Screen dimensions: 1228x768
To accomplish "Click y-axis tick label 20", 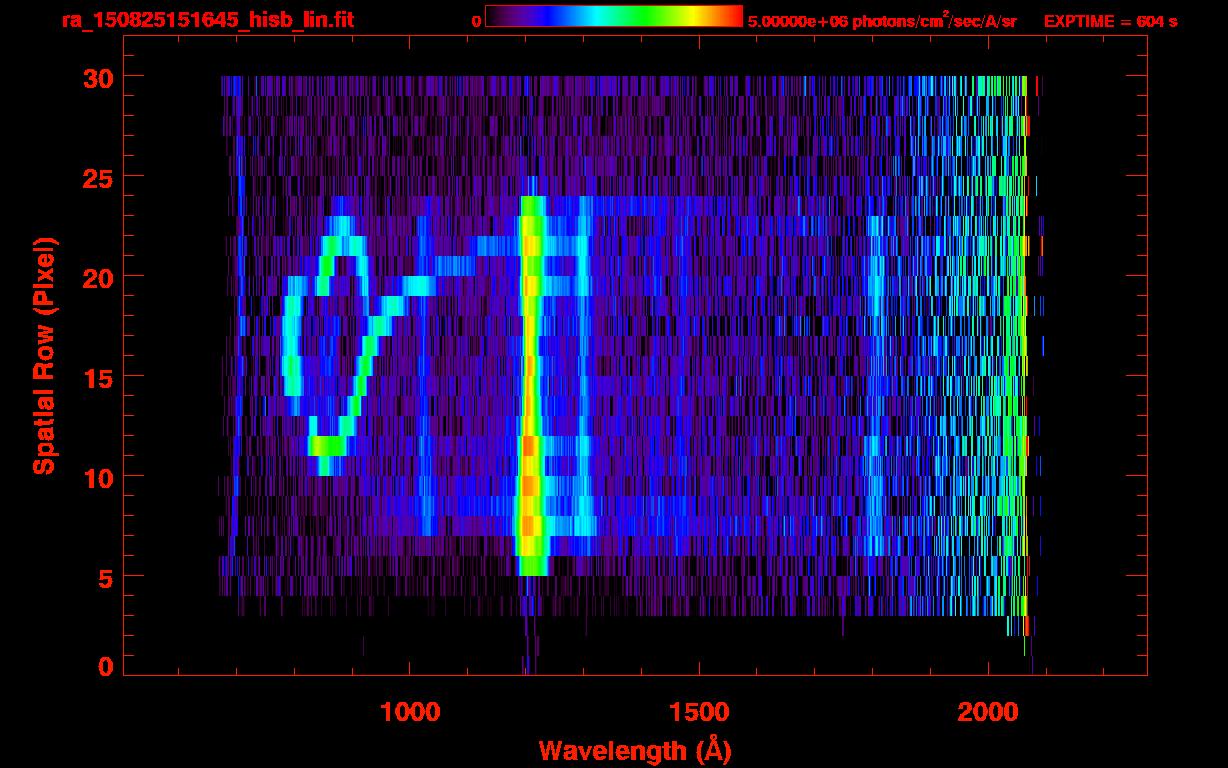I will [97, 277].
